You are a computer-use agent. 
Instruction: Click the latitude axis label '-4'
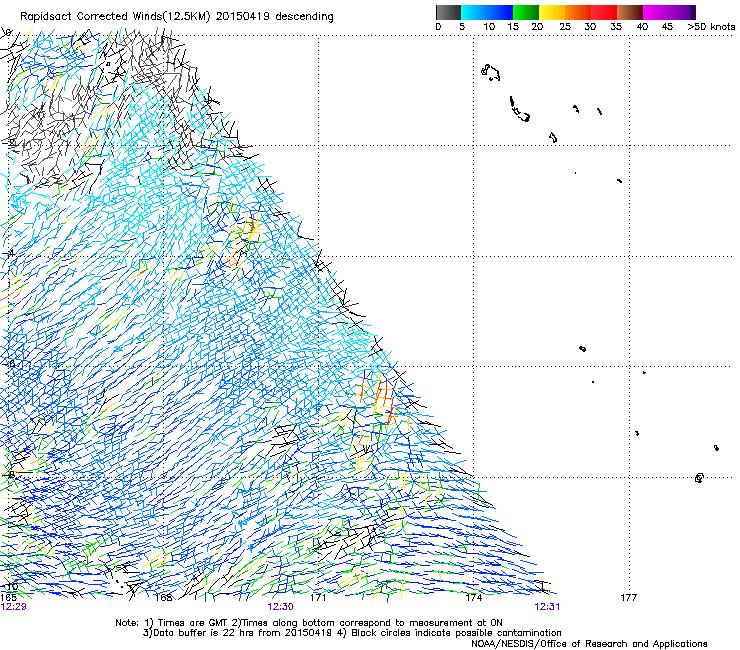10,253
